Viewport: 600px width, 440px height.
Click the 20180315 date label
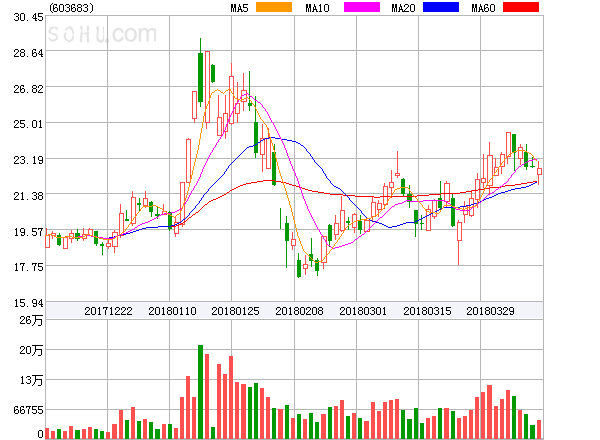pyautogui.click(x=427, y=311)
